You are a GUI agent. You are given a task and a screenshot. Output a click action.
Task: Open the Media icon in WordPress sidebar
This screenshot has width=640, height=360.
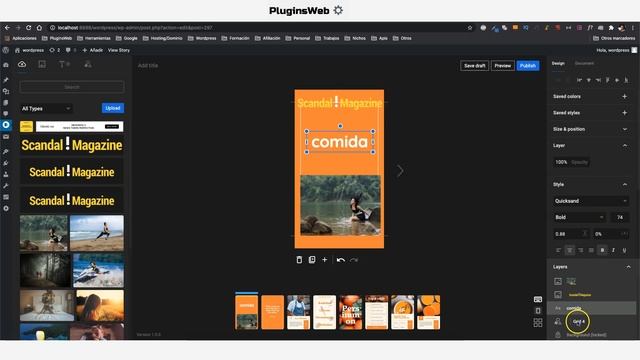[x=6, y=91]
